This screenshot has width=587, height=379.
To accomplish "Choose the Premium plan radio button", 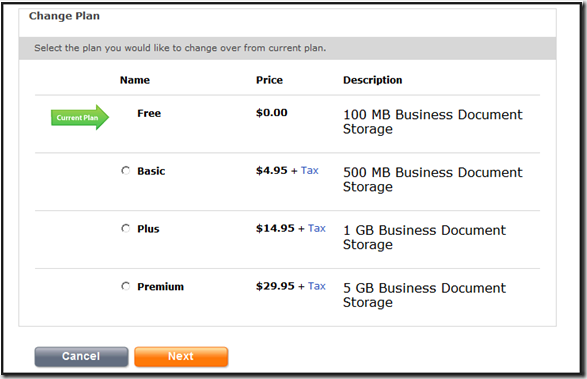I will click(125, 286).
